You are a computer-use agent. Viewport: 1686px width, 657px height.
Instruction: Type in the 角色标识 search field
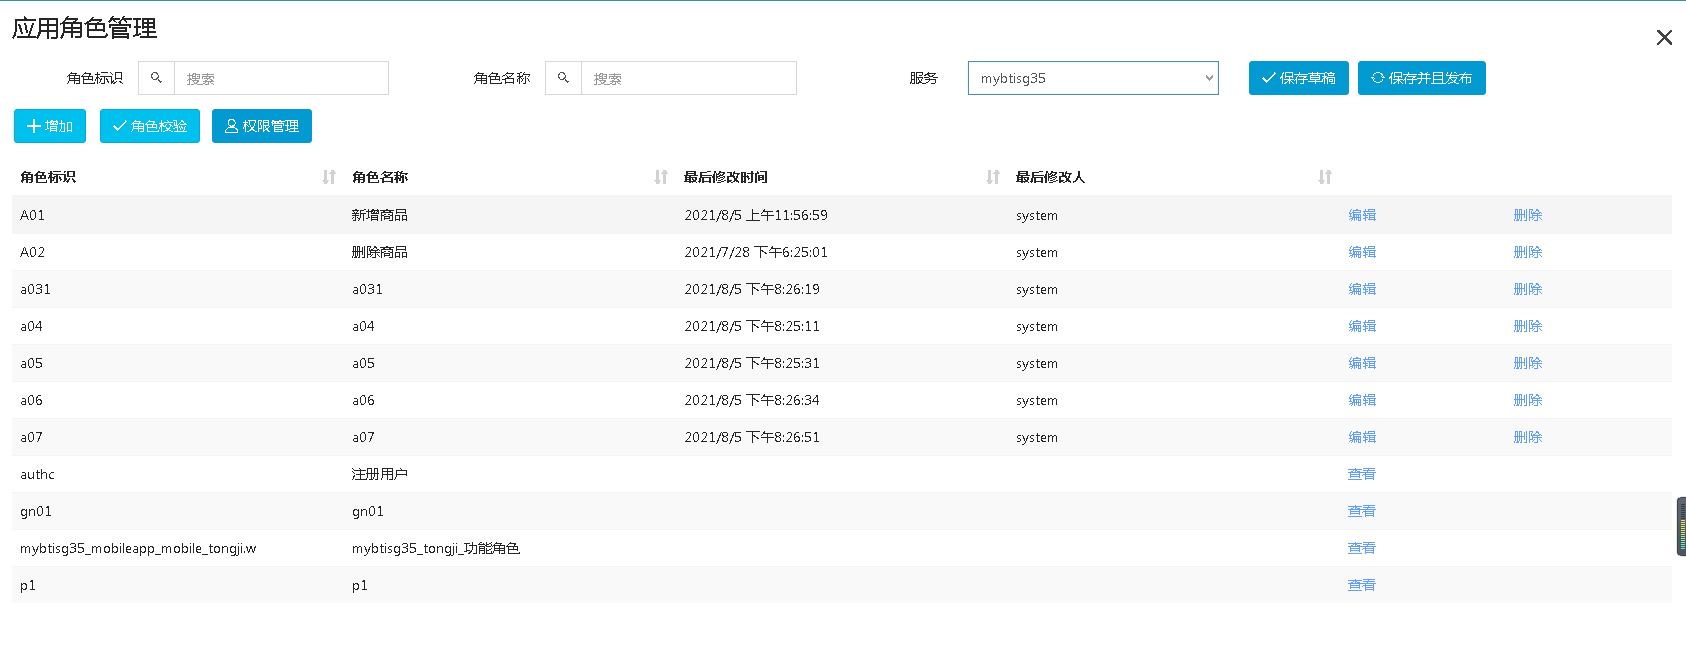(x=281, y=78)
